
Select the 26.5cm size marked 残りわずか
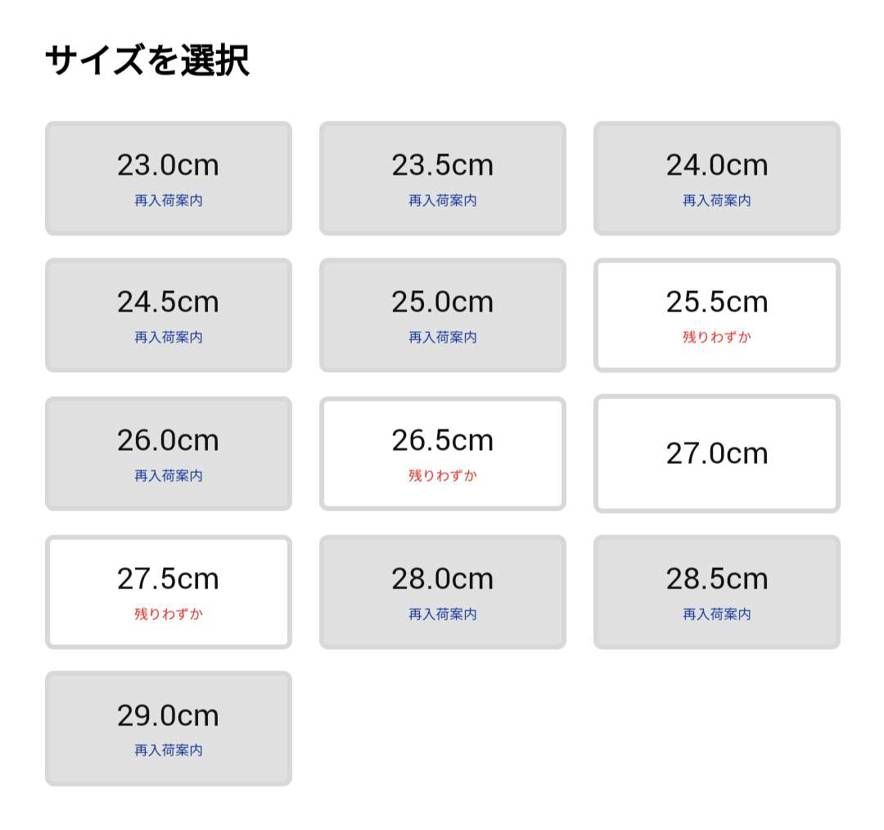[442, 453]
